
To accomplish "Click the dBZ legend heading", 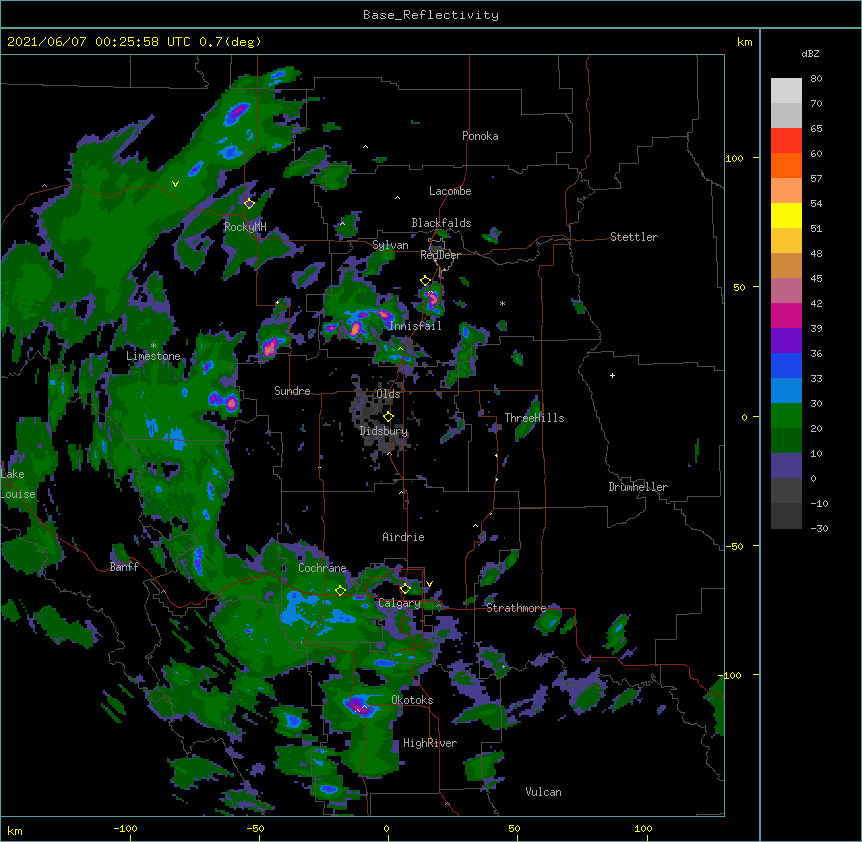I will [x=810, y=54].
